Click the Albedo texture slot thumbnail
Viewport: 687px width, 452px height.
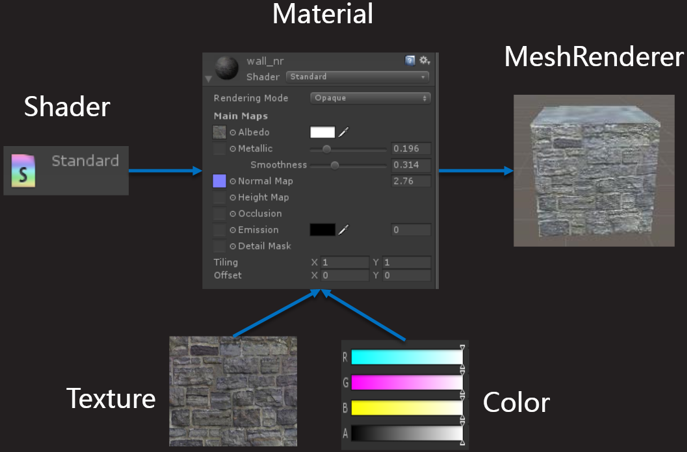[x=220, y=132]
